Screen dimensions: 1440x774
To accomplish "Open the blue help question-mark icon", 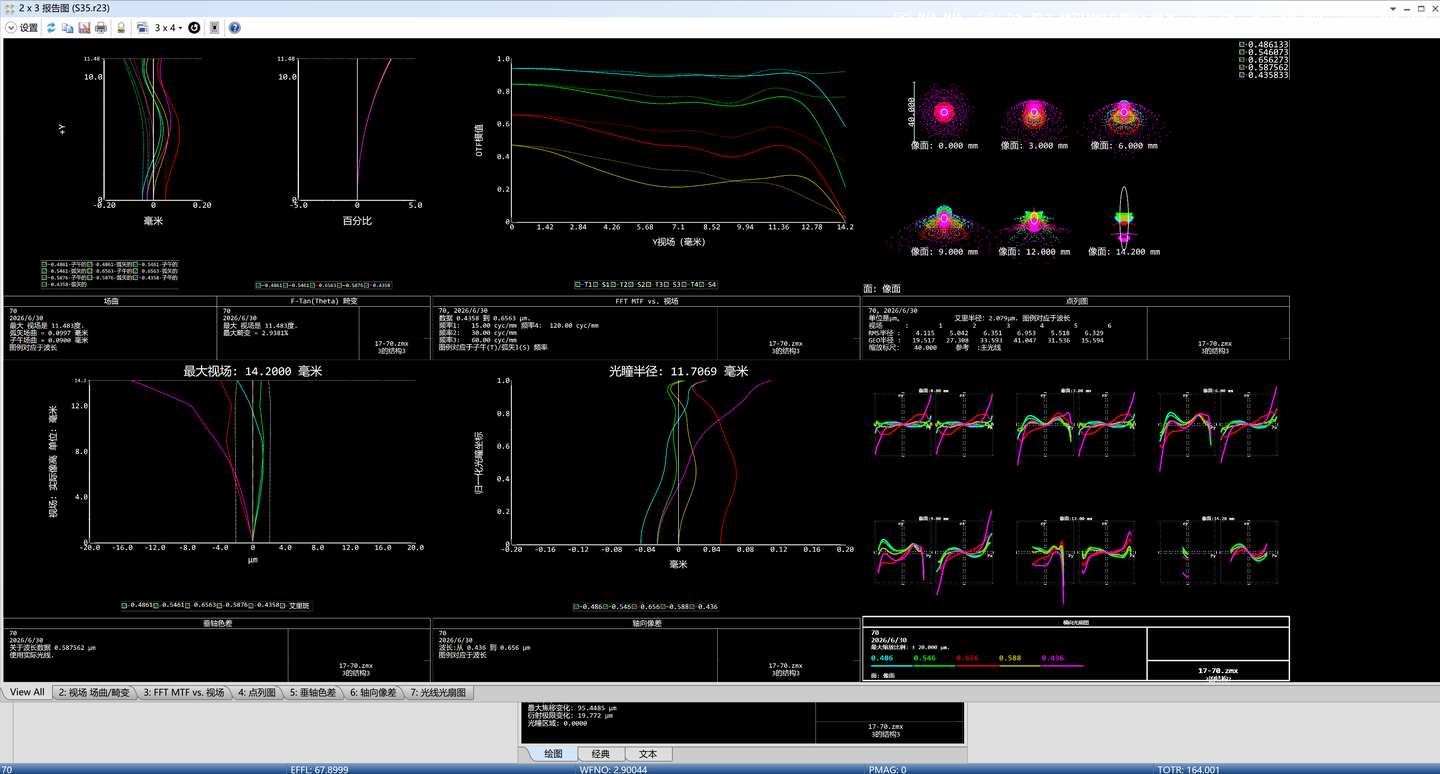I will (234, 28).
